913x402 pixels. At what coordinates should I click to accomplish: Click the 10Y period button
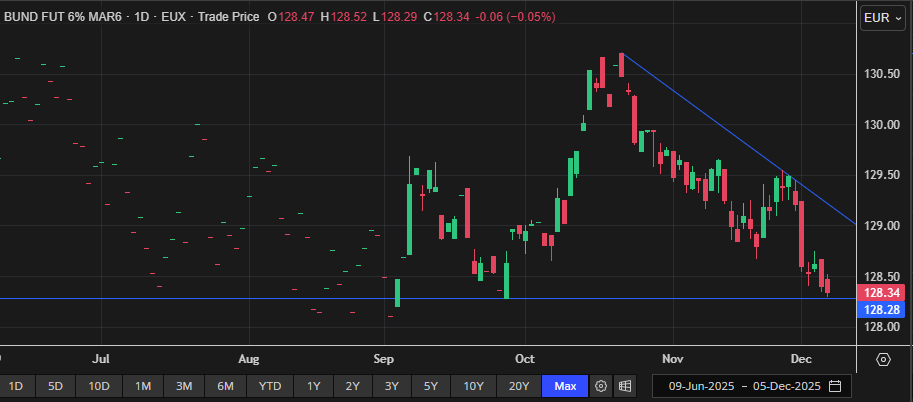click(473, 386)
